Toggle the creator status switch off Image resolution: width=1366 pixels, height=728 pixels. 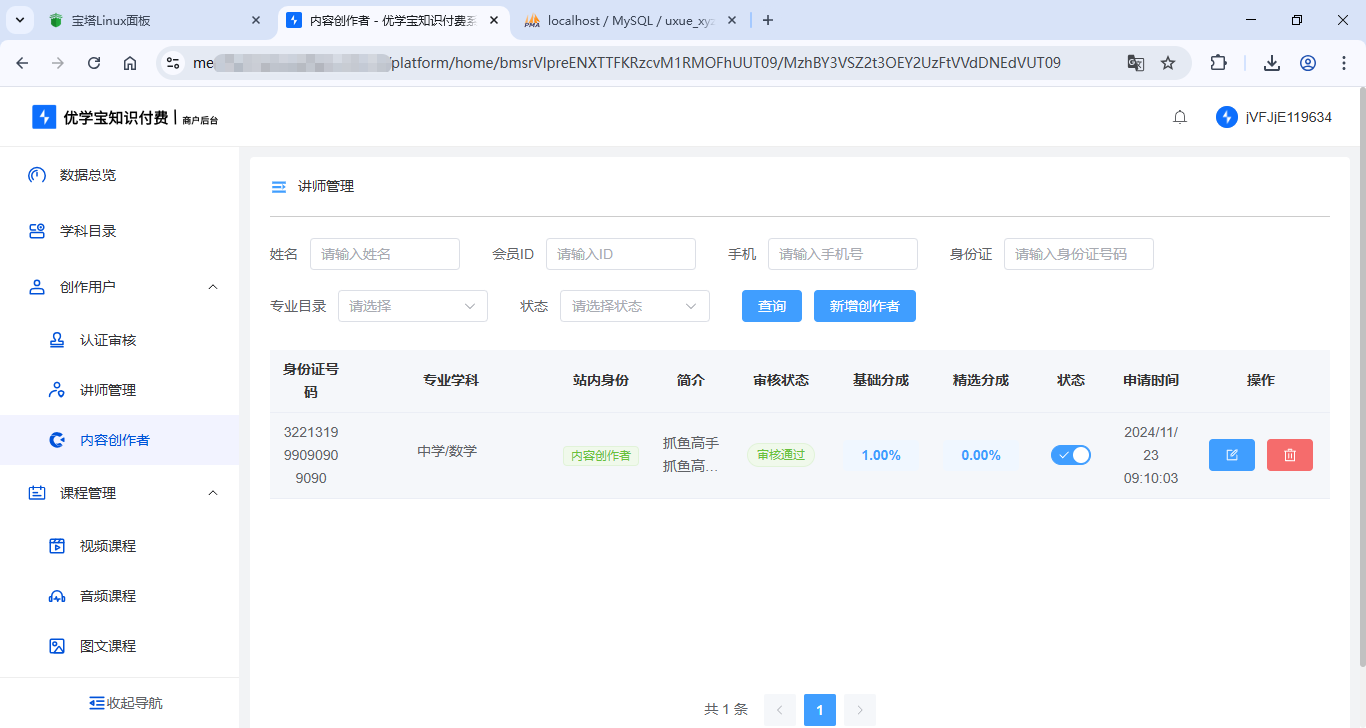pyautogui.click(x=1070, y=455)
